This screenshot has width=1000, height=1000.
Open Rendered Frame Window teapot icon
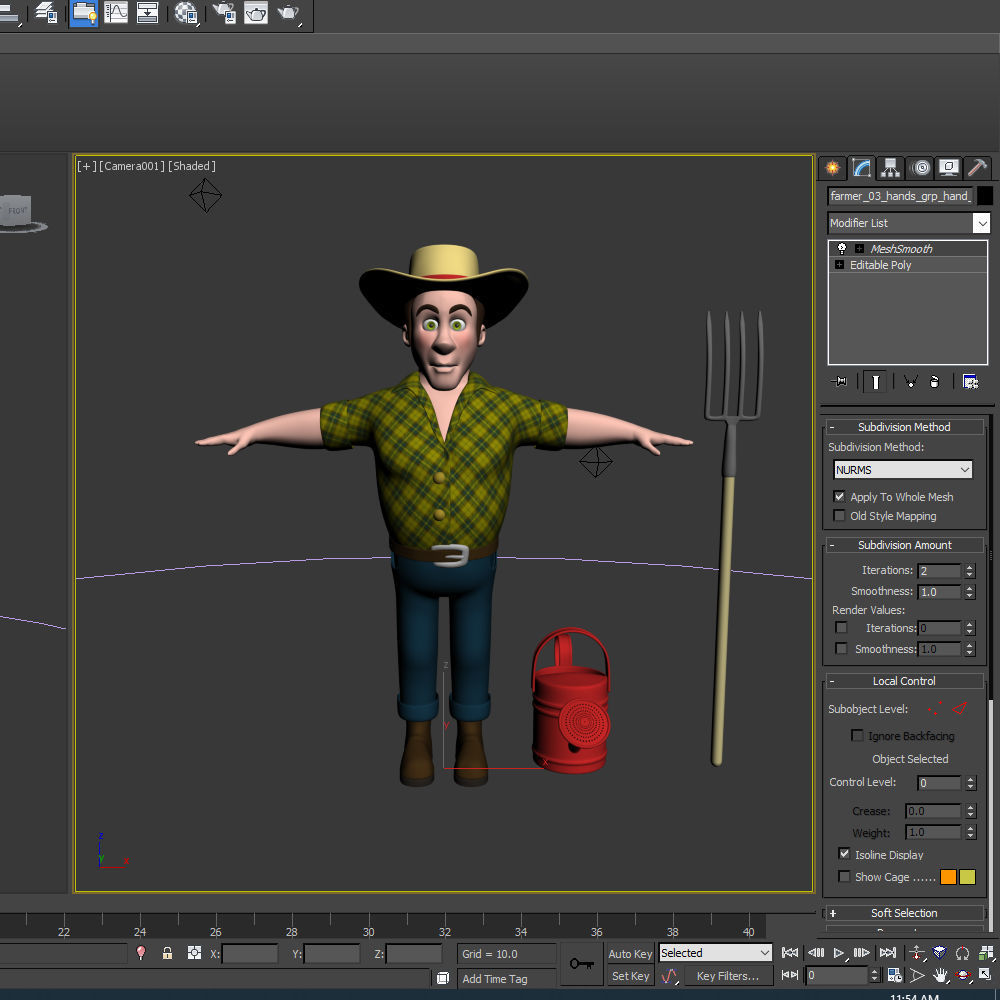pyautogui.click(x=256, y=13)
